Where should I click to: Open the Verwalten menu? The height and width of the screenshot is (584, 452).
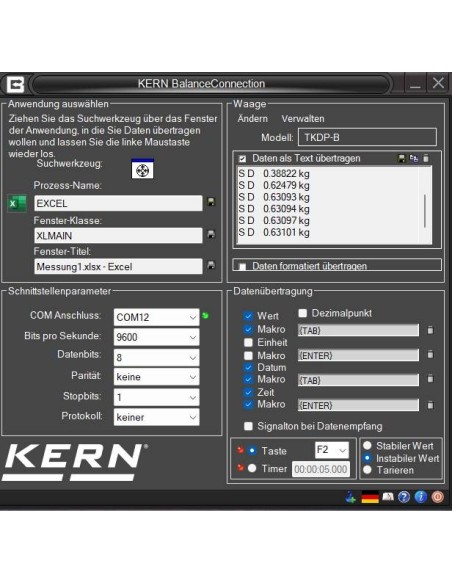(303, 119)
